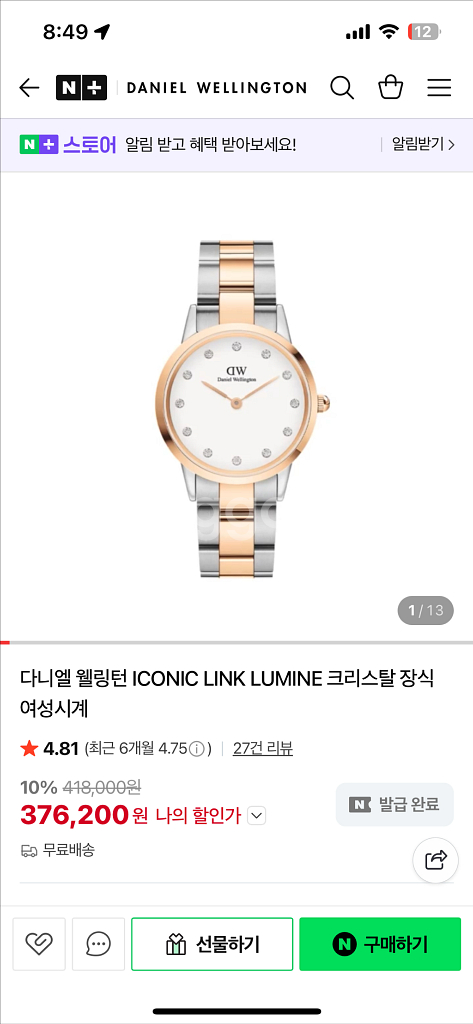
Task: Open the 27건 리뷰 link
Action: [263, 748]
